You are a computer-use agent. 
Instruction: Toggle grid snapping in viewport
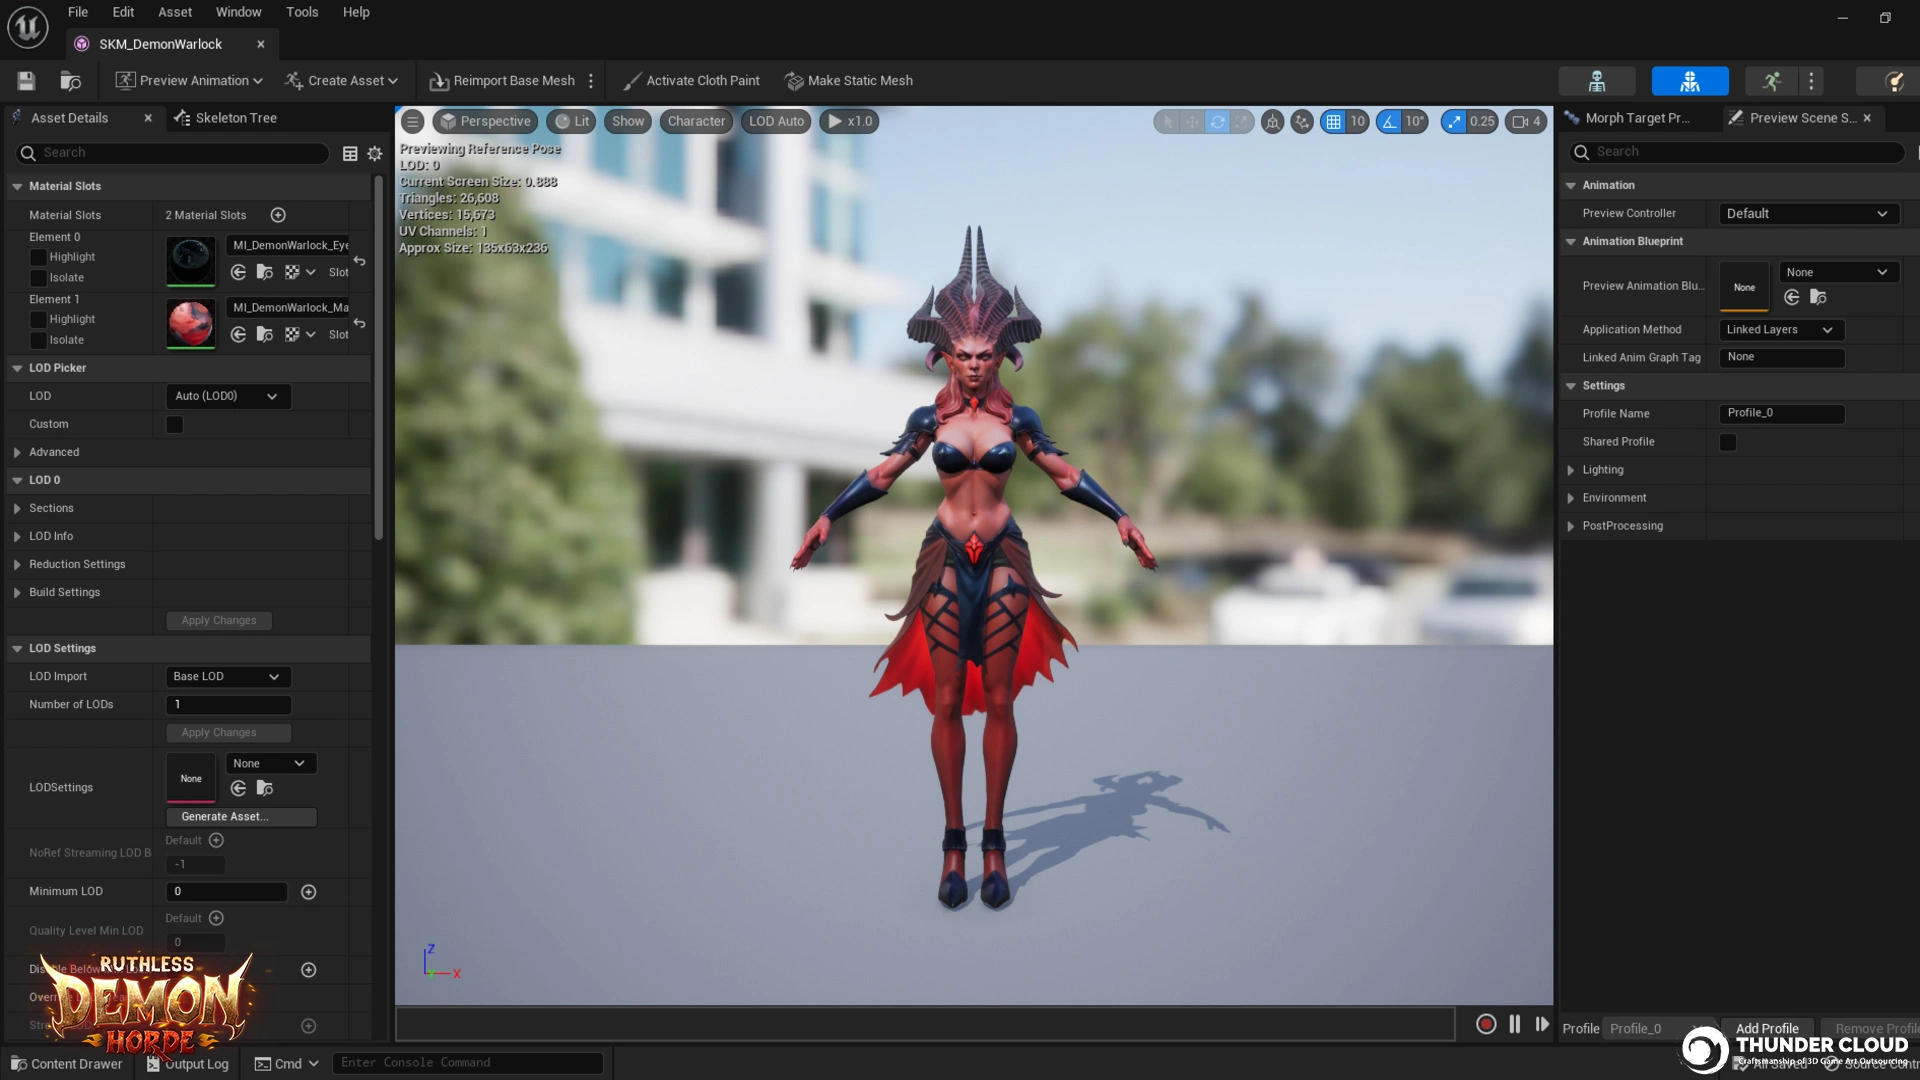[x=1333, y=122]
